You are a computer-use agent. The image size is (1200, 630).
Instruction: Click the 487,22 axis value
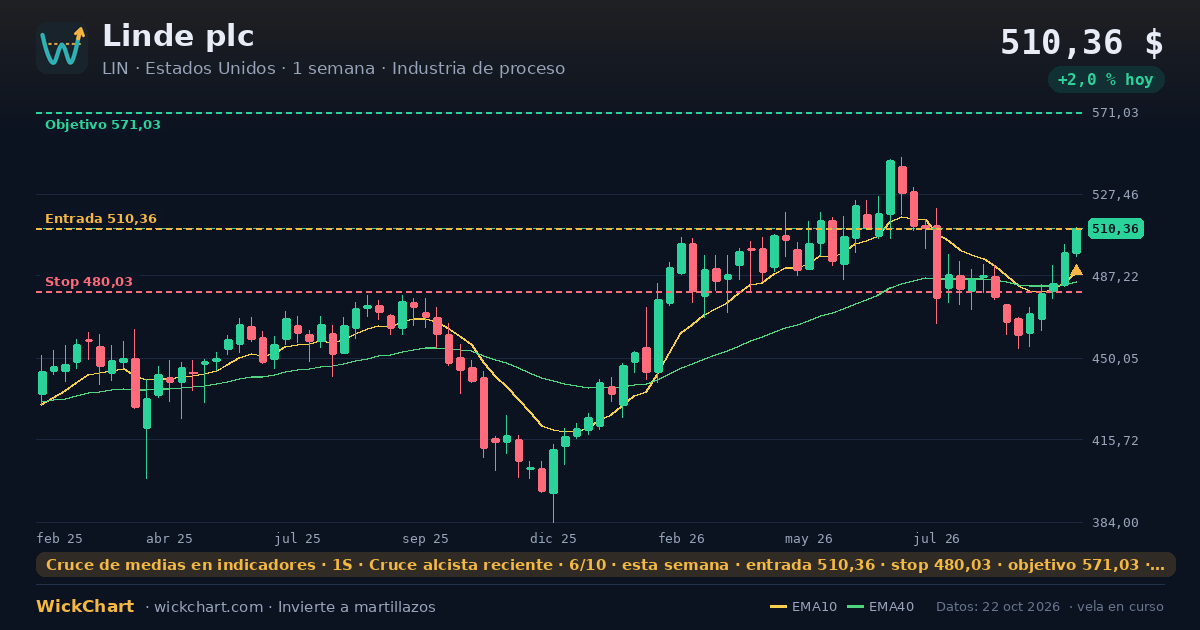tap(1115, 277)
